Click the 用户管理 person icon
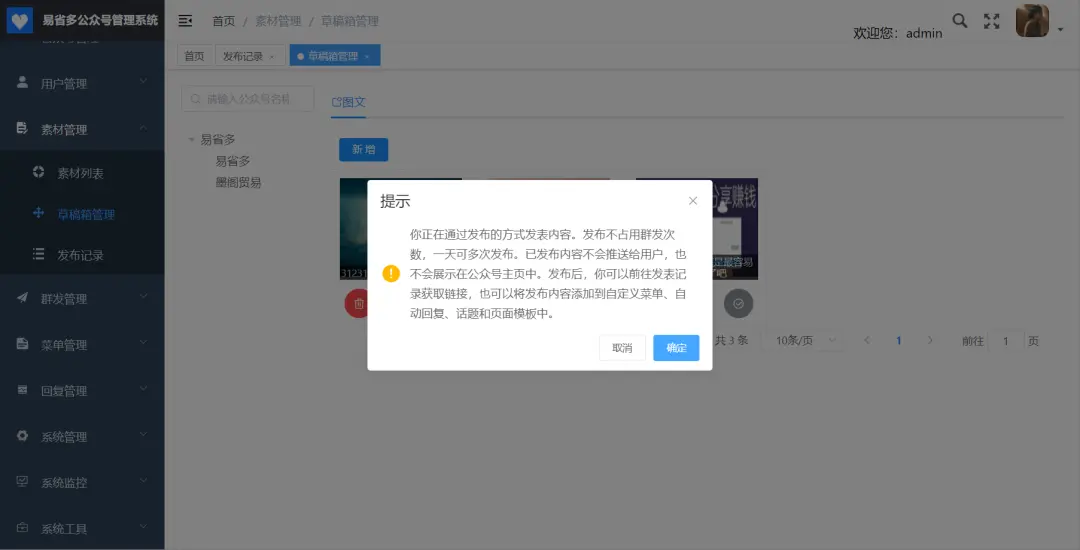The width and height of the screenshot is (1080, 550). [23, 83]
